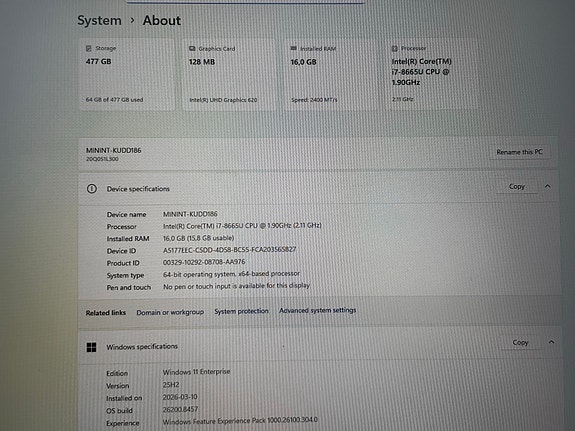Click the Pen and touch label
This screenshot has height=431, width=575.
point(129,288)
